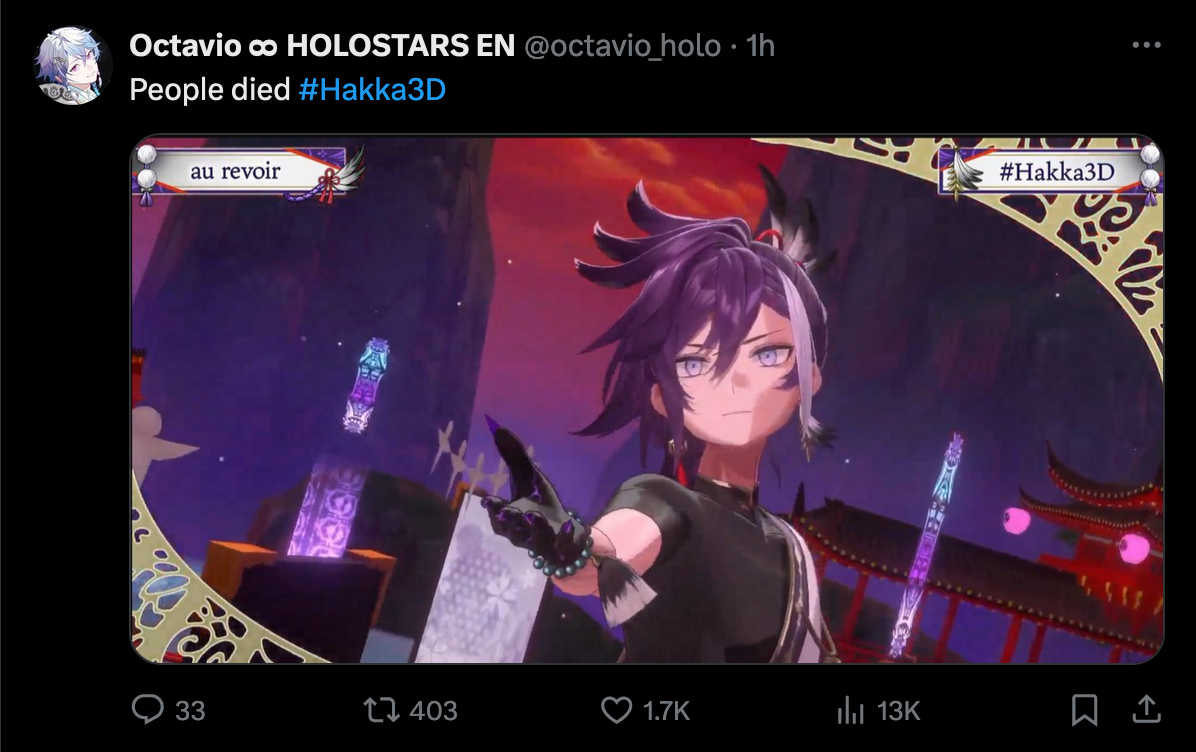
Task: Play the embedded Hakka 3D video
Action: [x=647, y=399]
